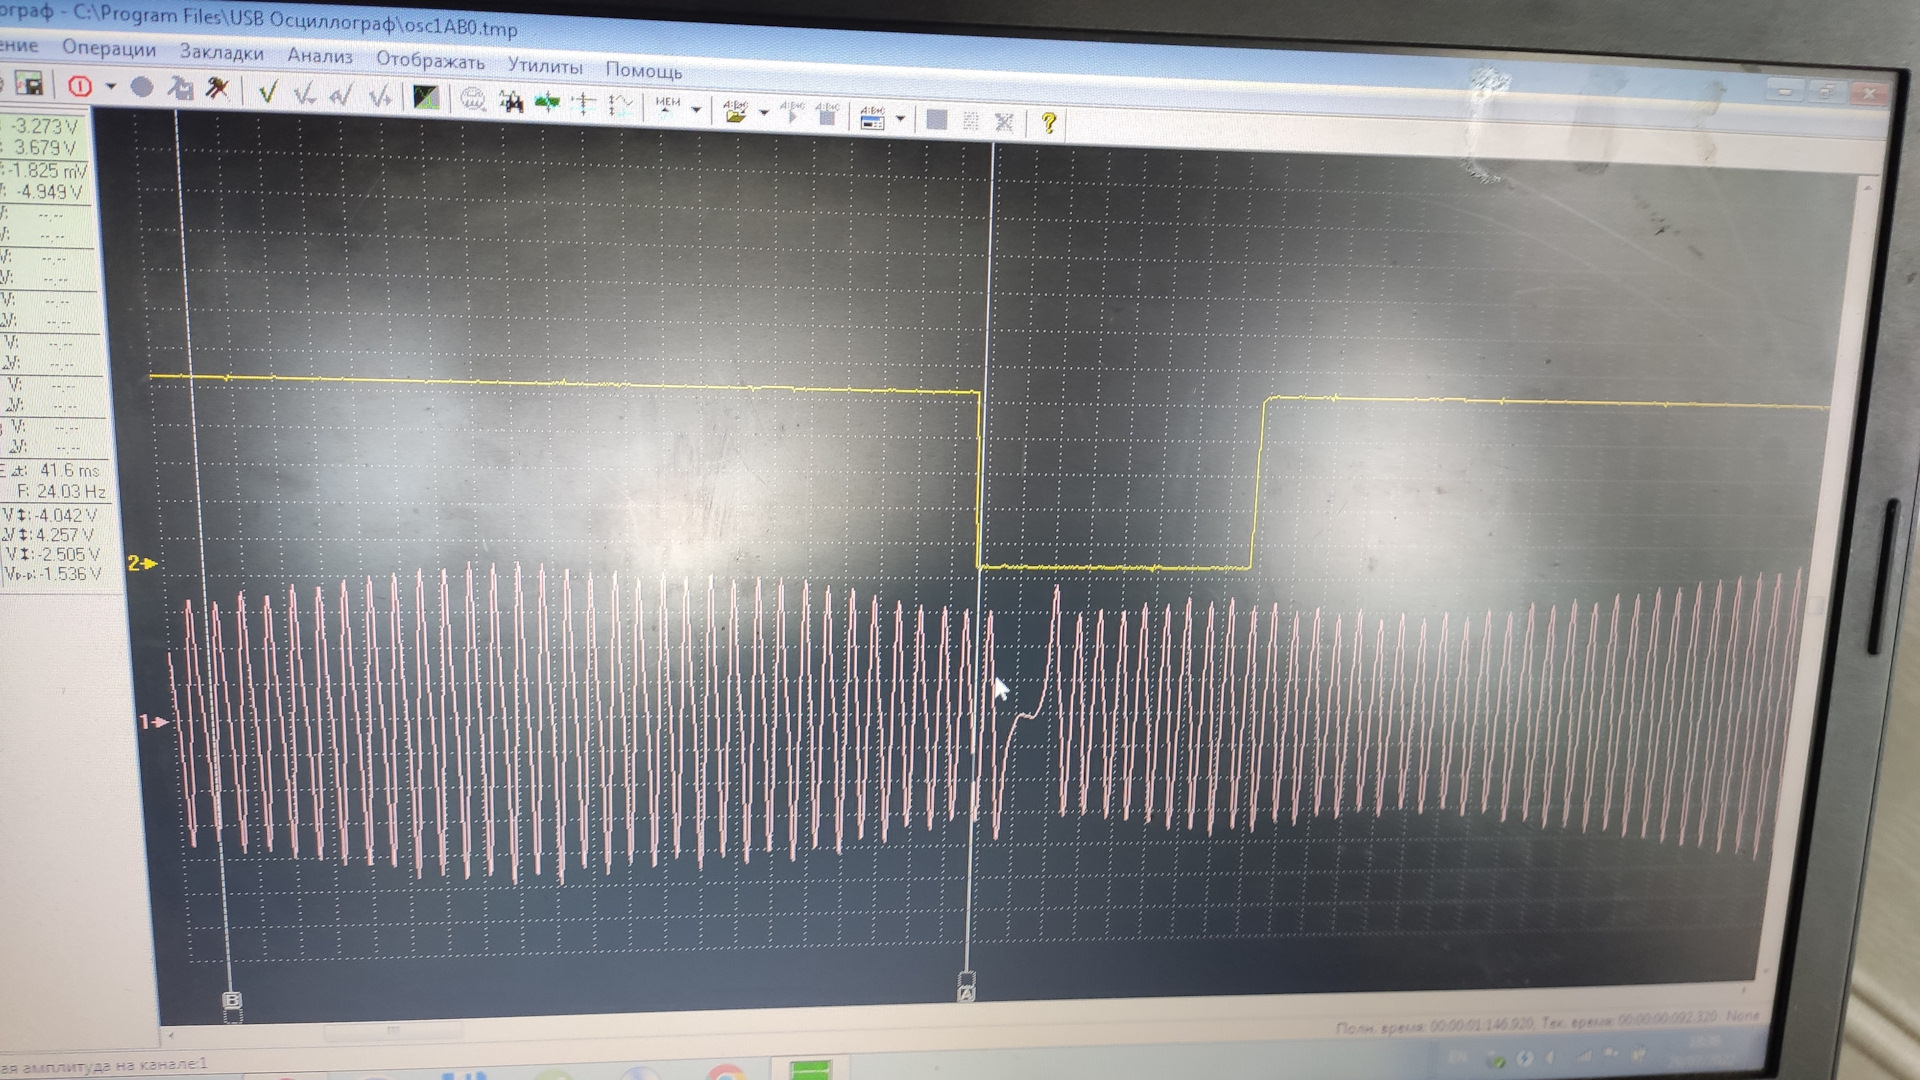The height and width of the screenshot is (1080, 1920).
Task: Click the green checkmark toolbar icon
Action: tap(267, 93)
